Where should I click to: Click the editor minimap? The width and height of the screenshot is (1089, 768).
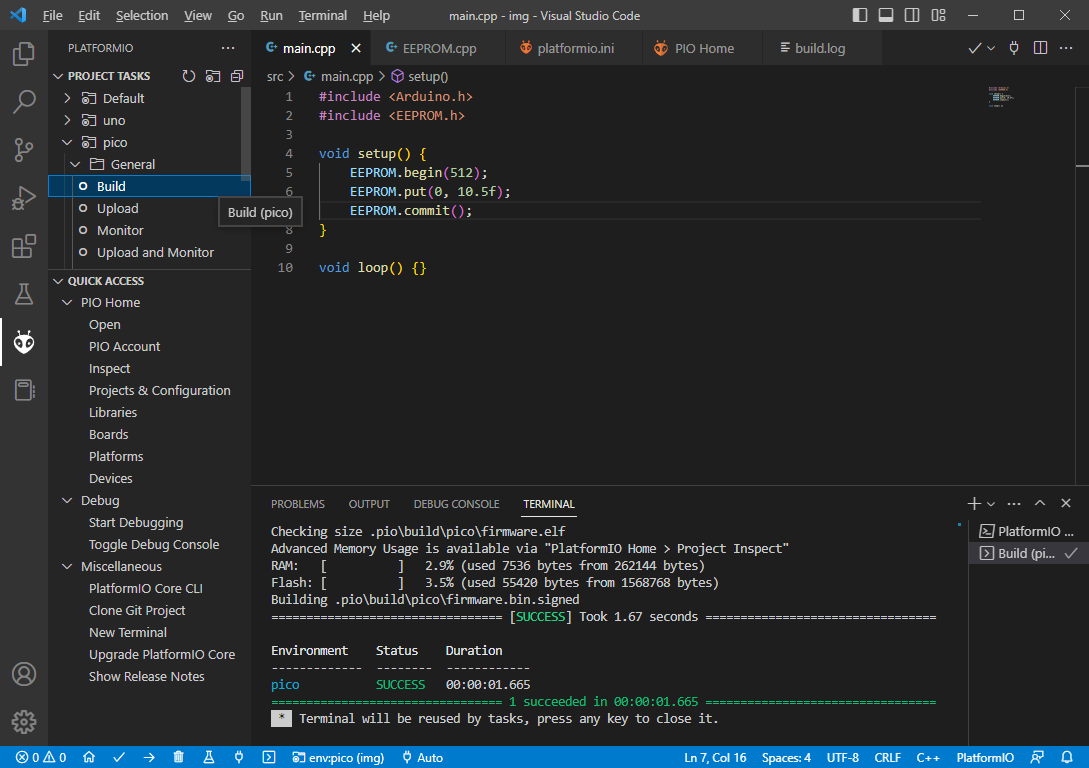point(1001,97)
